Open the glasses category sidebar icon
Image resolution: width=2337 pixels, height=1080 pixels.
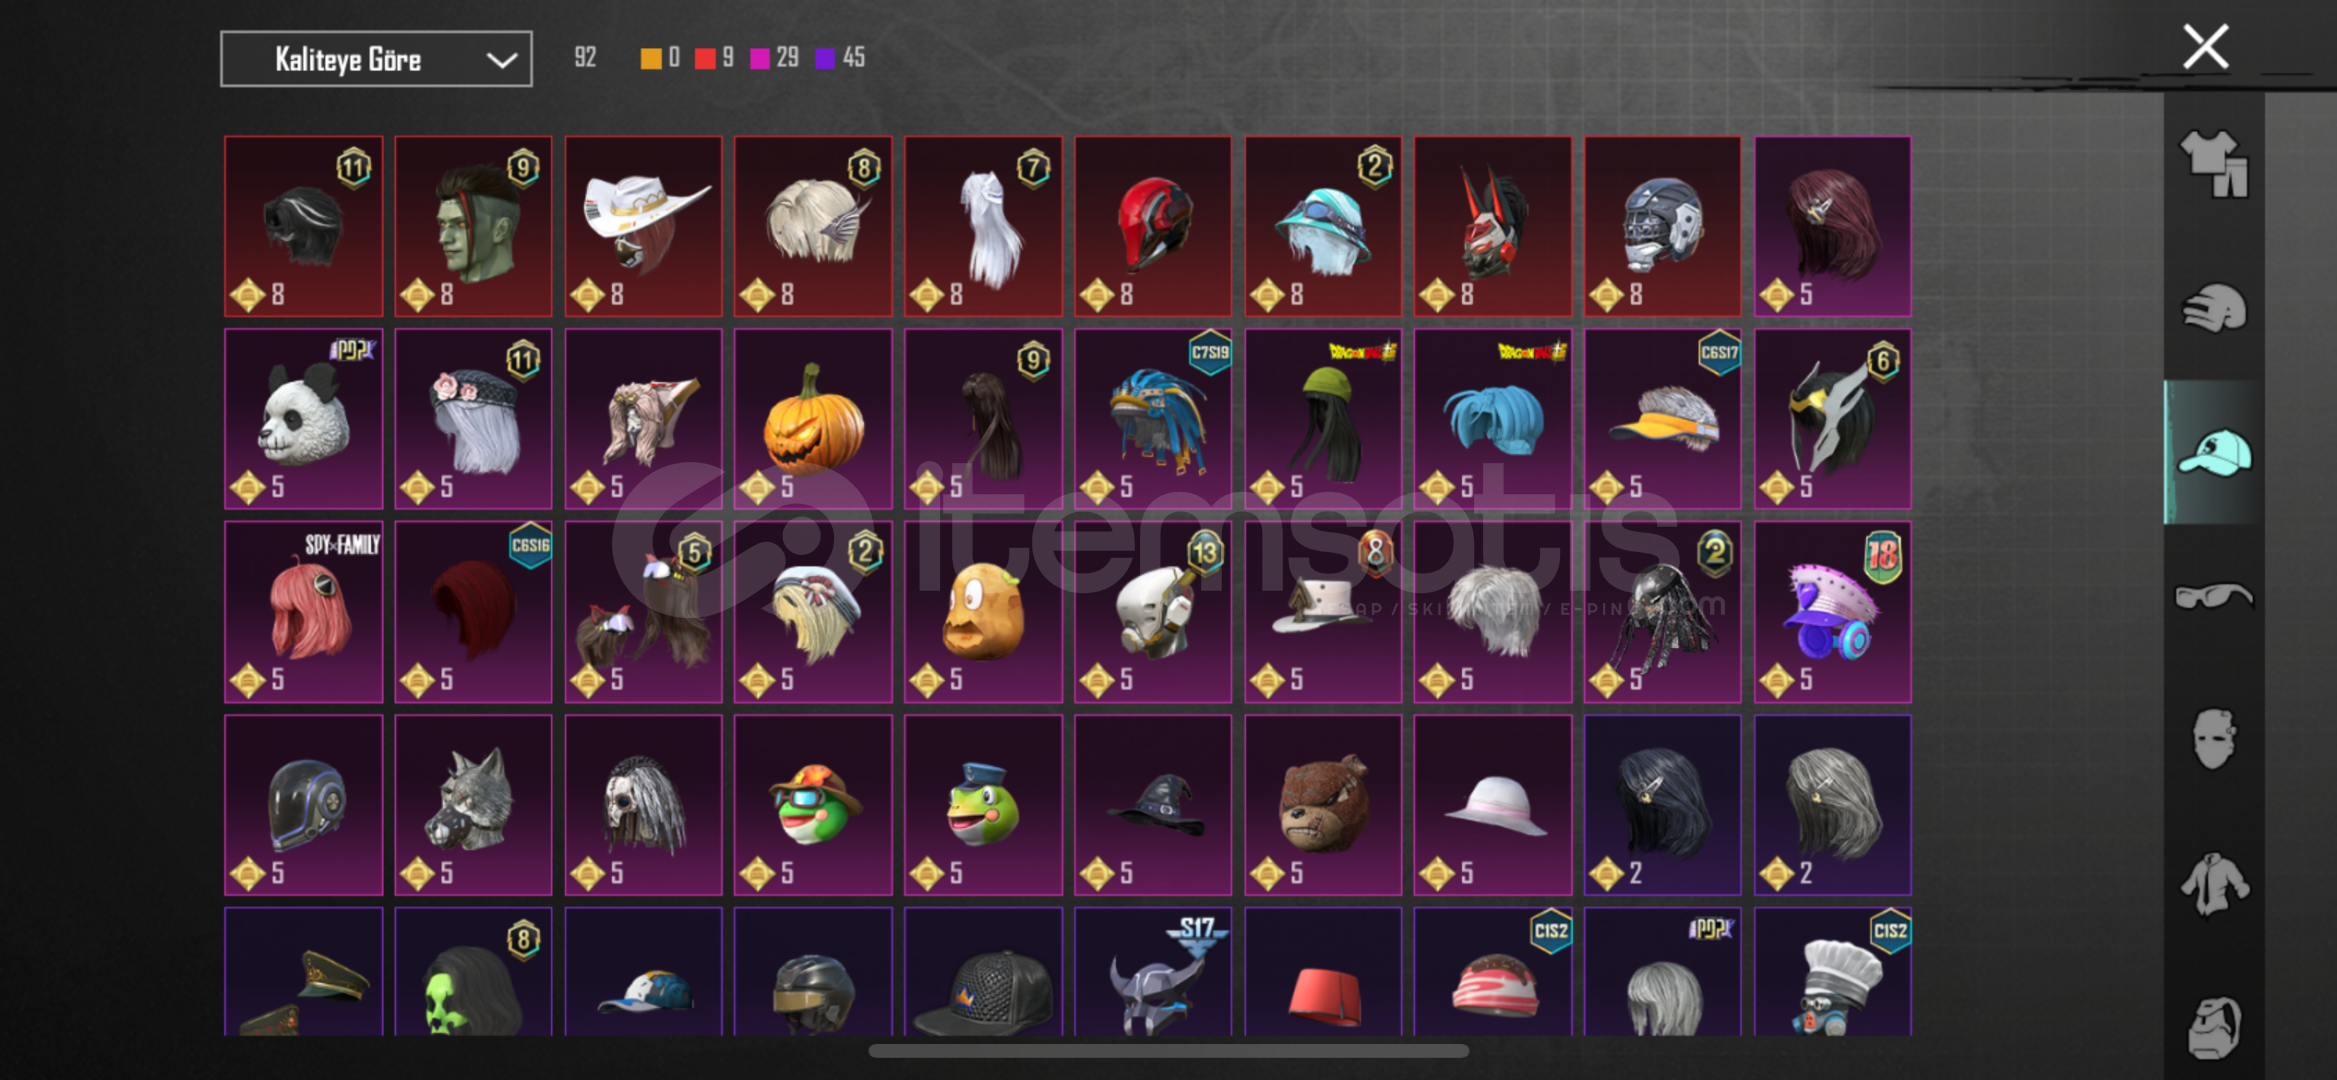click(x=2214, y=596)
